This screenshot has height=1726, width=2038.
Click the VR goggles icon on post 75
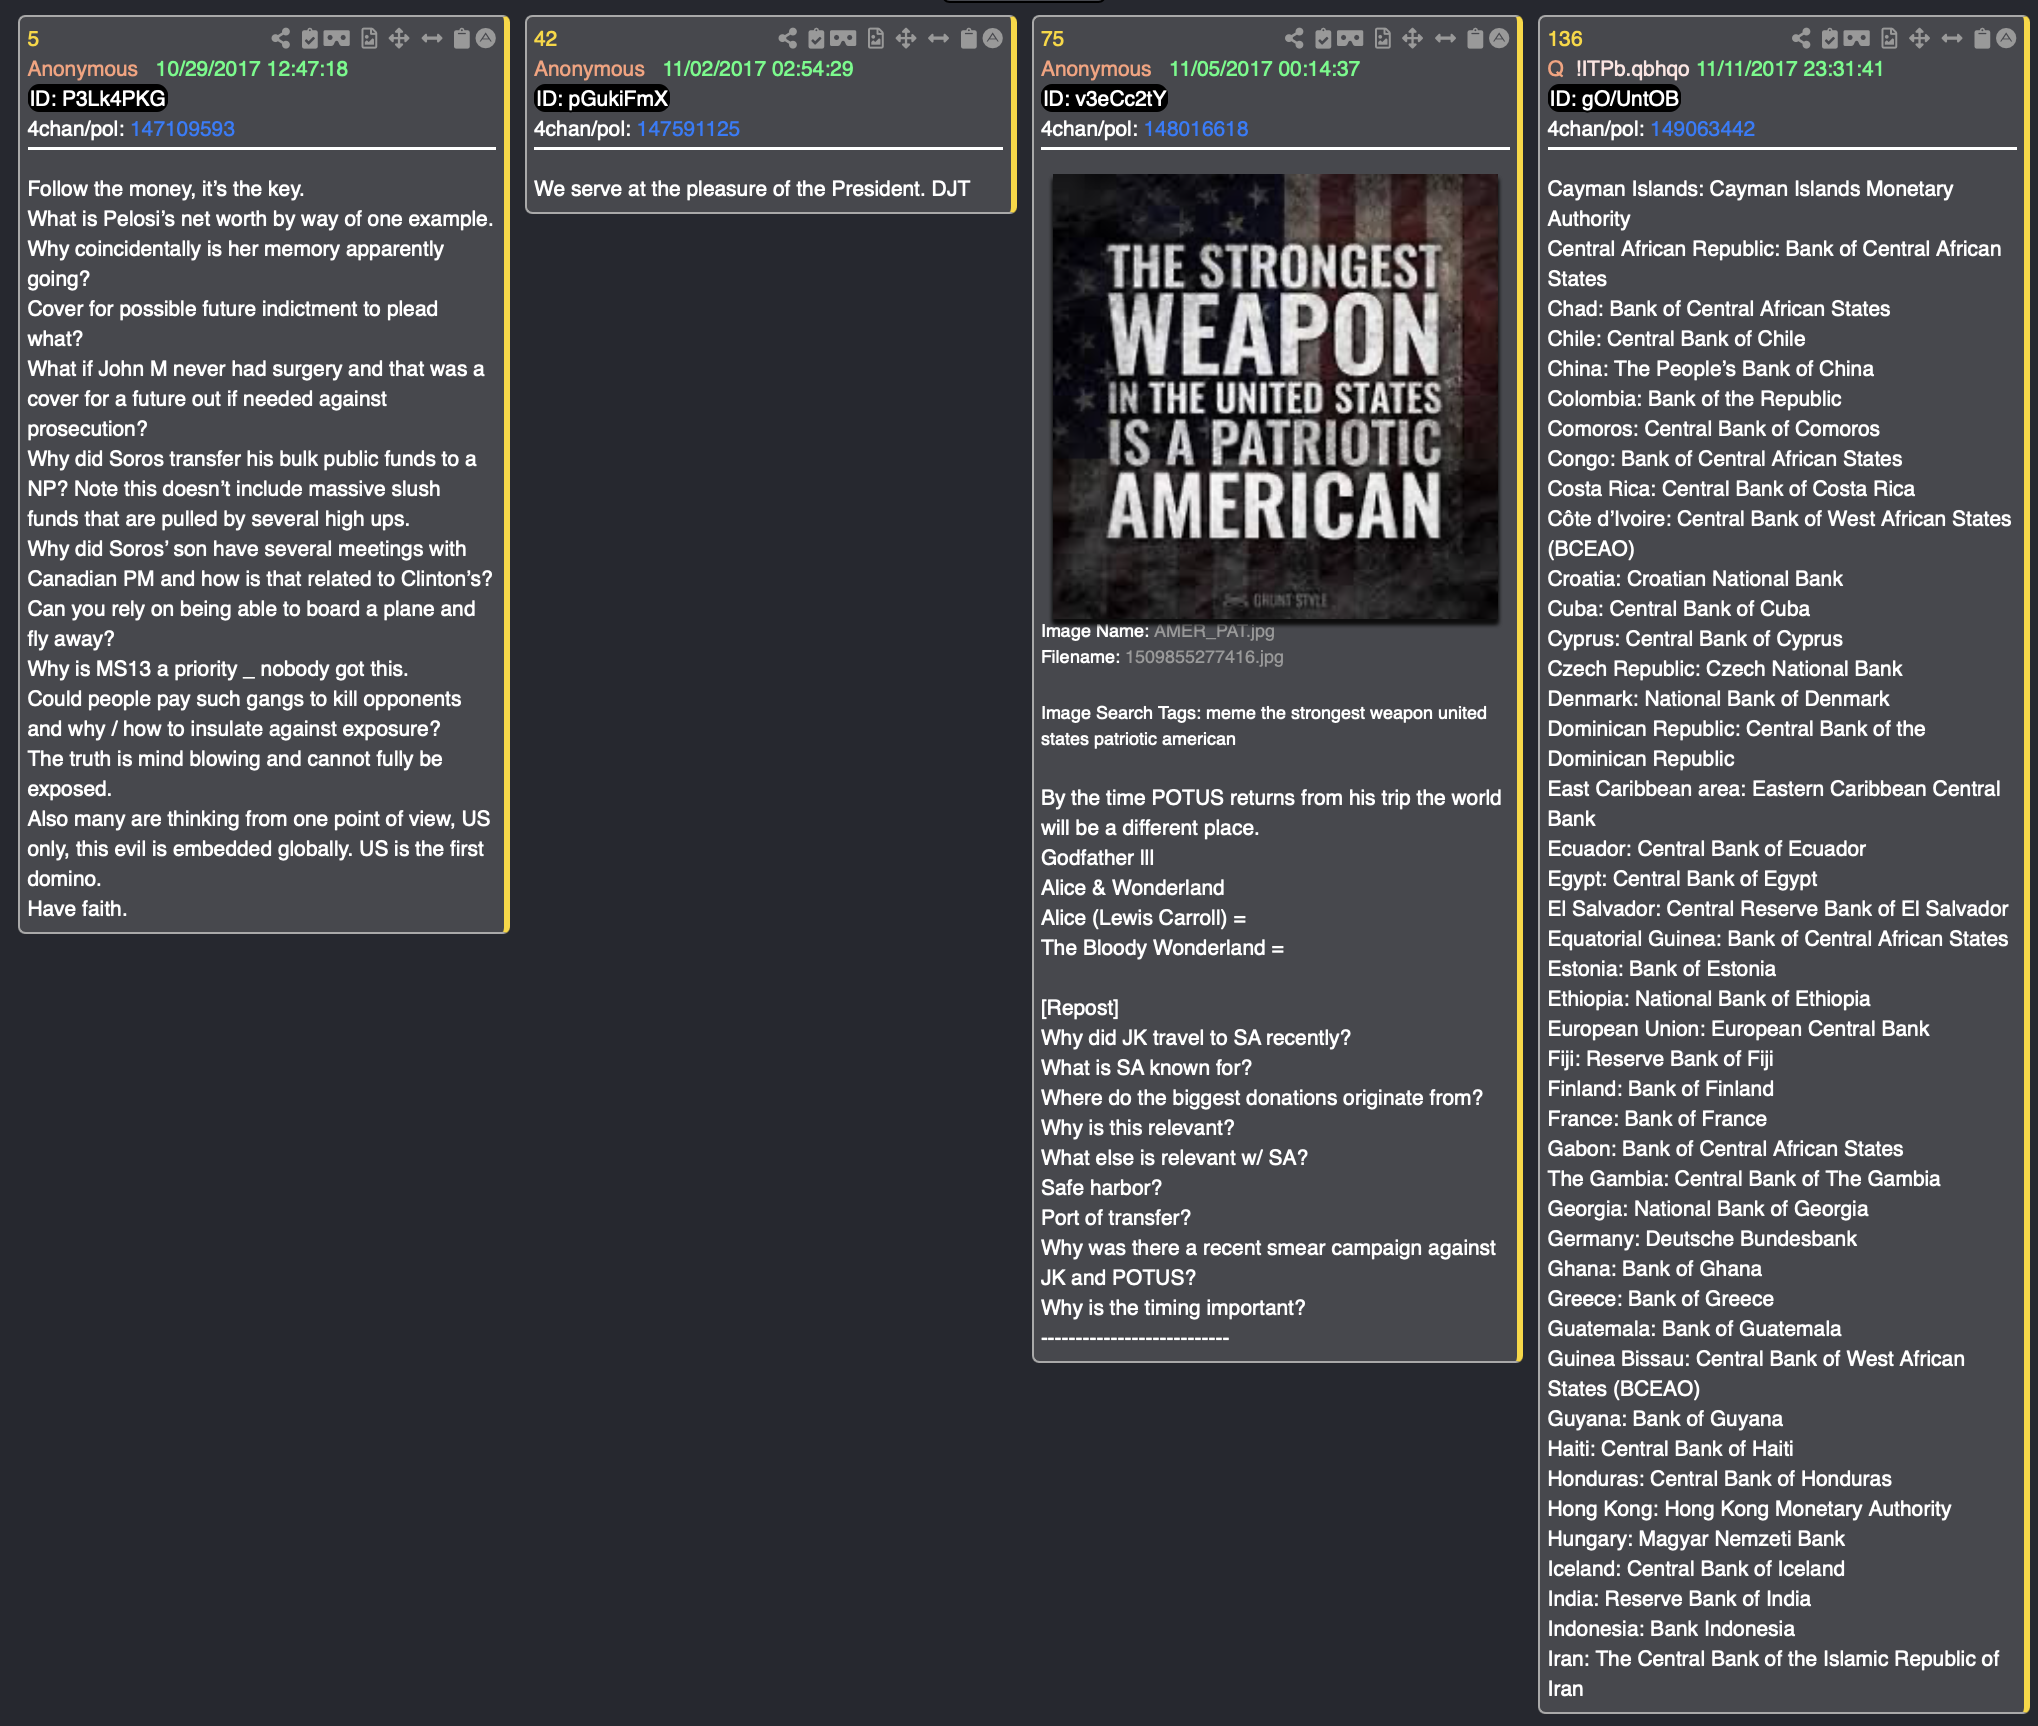point(1350,39)
